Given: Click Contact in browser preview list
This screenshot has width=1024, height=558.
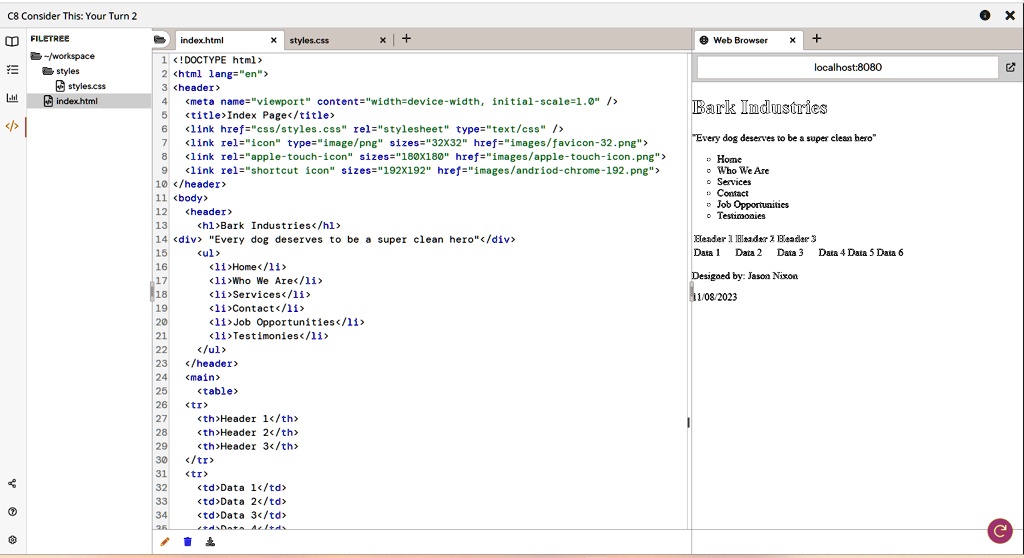Looking at the screenshot, I should coord(732,193).
